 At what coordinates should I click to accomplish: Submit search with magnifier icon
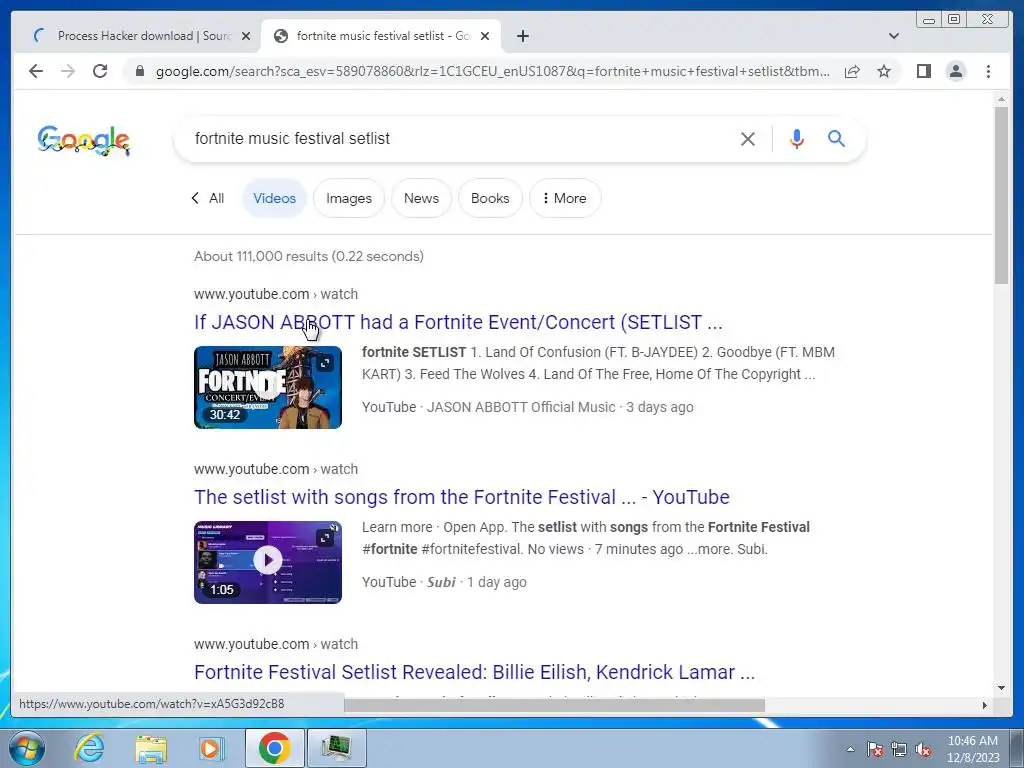[836, 138]
